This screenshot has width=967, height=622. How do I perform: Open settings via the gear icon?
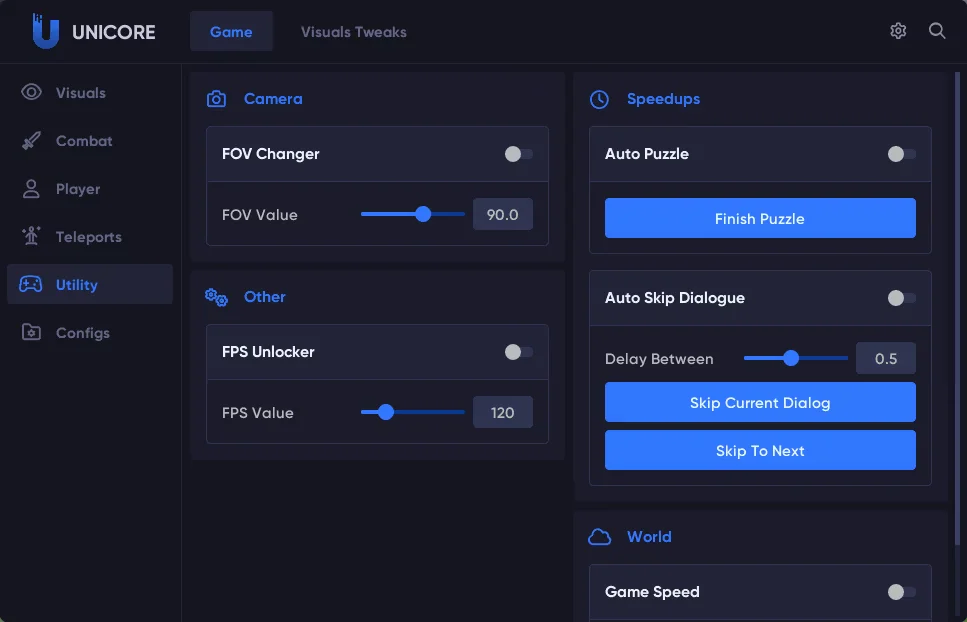898,31
